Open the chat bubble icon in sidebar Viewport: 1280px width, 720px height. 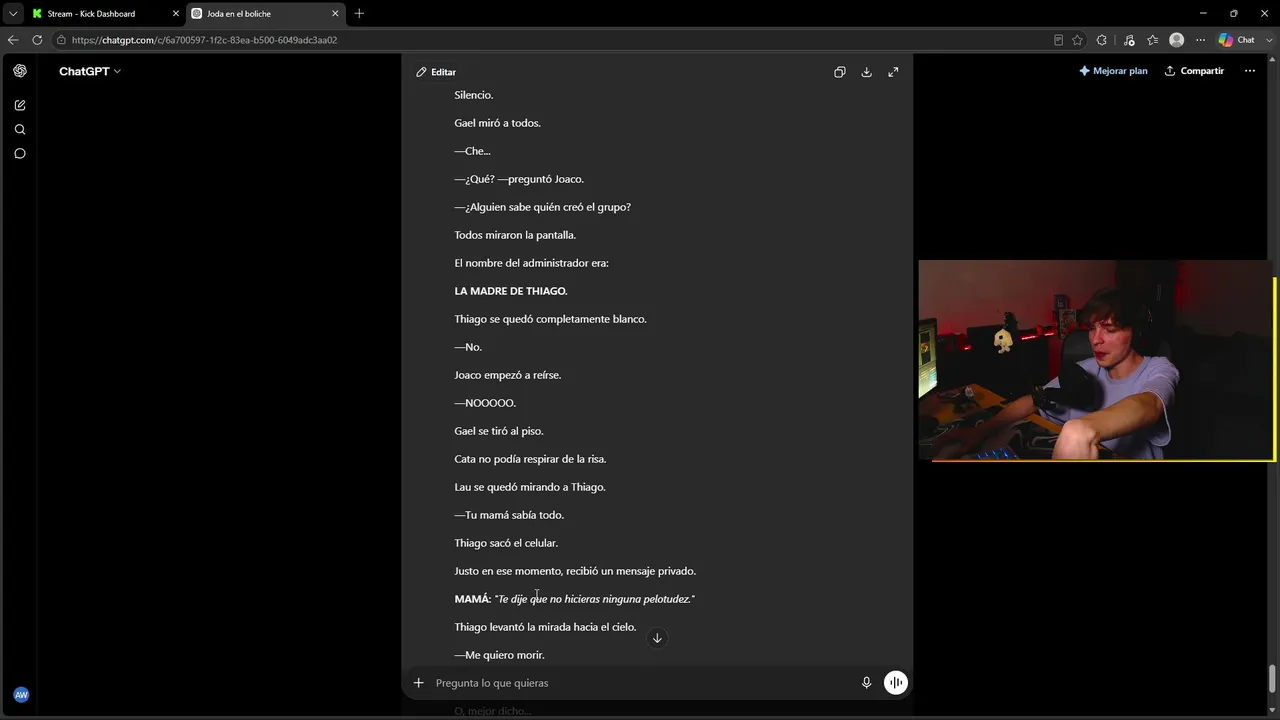click(x=20, y=153)
